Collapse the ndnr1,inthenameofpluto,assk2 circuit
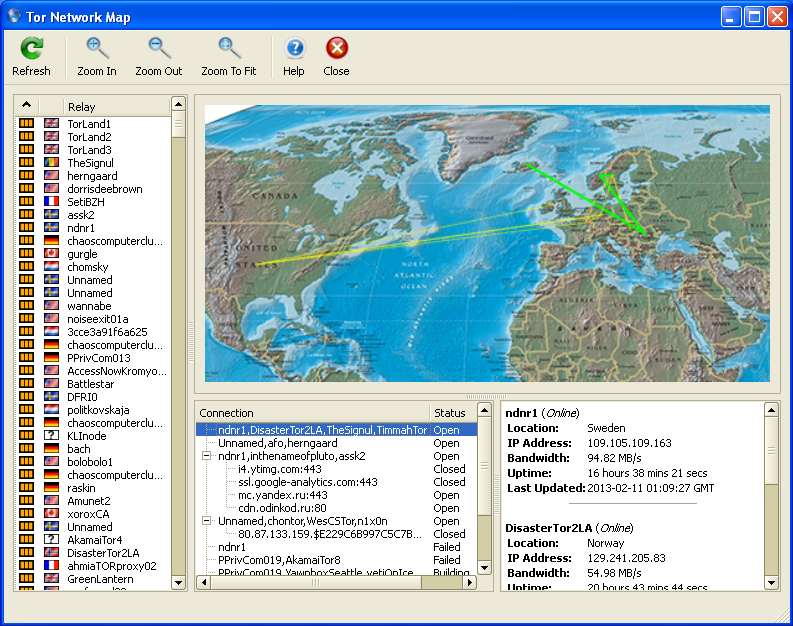 [x=206, y=456]
